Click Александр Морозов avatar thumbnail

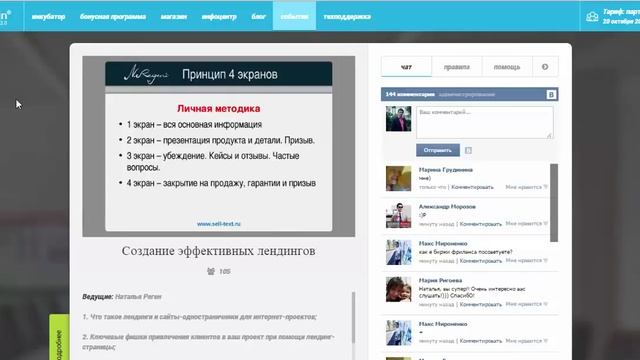398,216
